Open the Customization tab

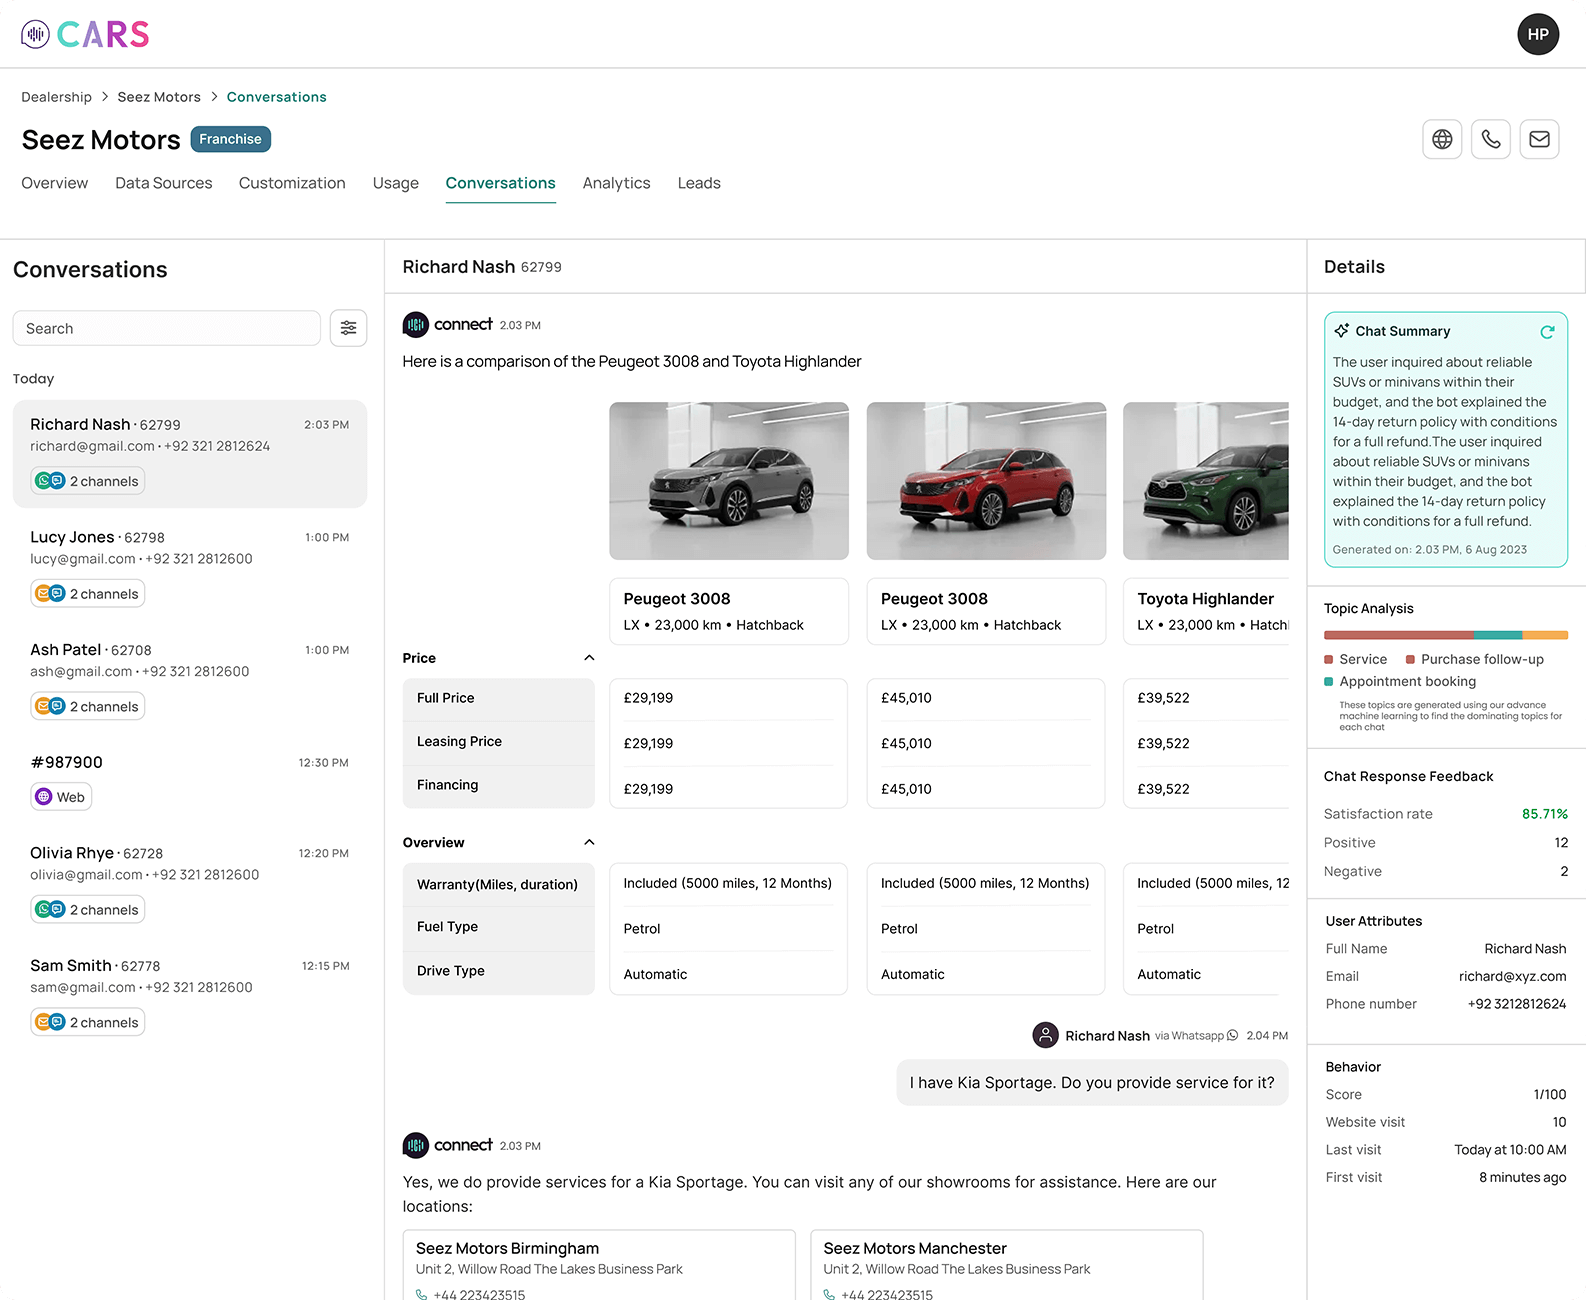point(292,183)
